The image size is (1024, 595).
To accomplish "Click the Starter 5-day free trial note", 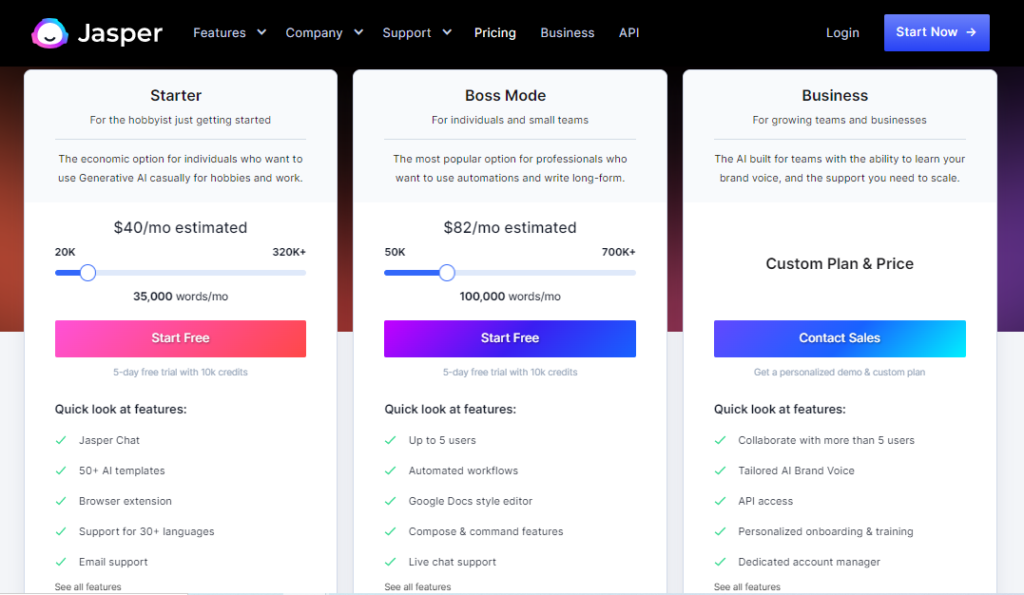I will pyautogui.click(x=180, y=372).
